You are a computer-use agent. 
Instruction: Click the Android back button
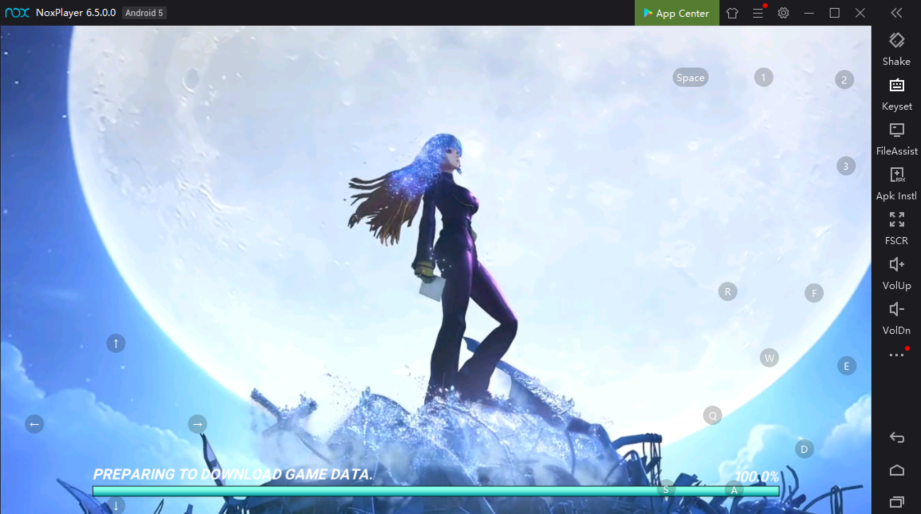point(896,438)
